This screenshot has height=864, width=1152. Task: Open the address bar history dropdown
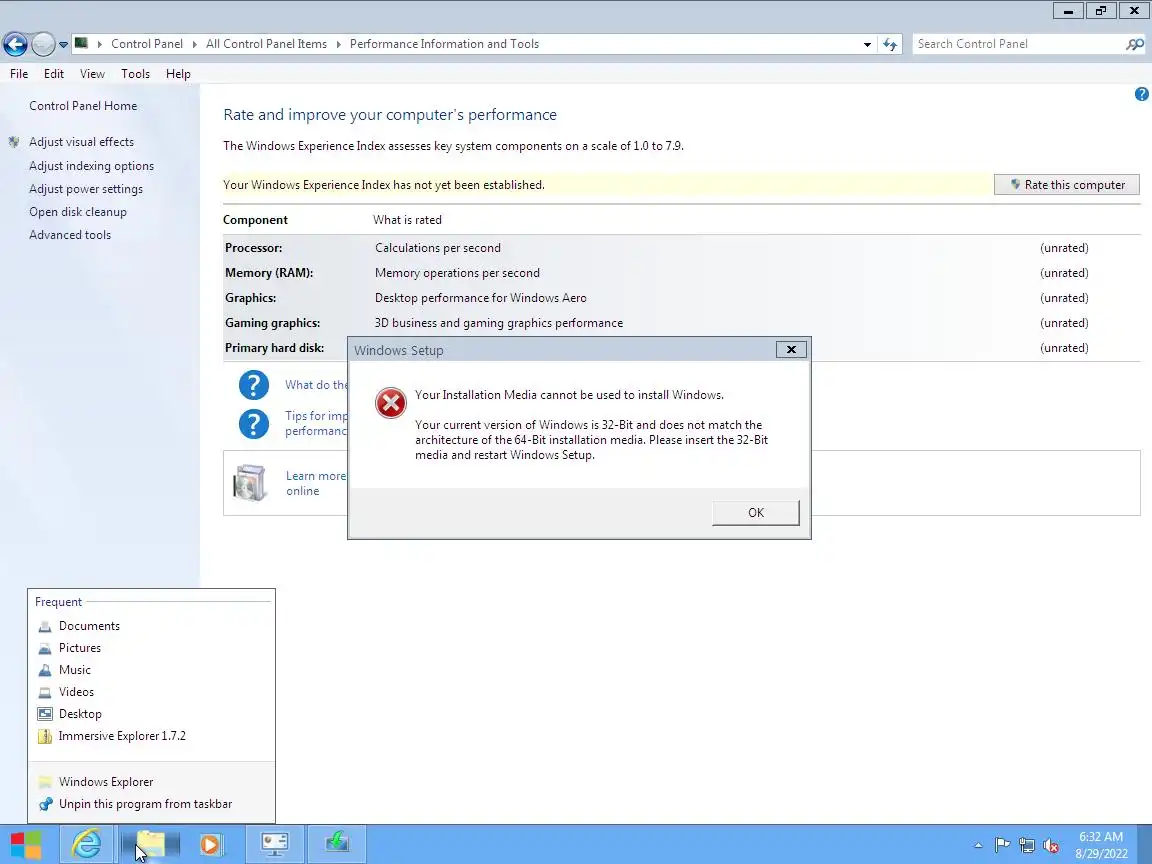click(x=867, y=44)
